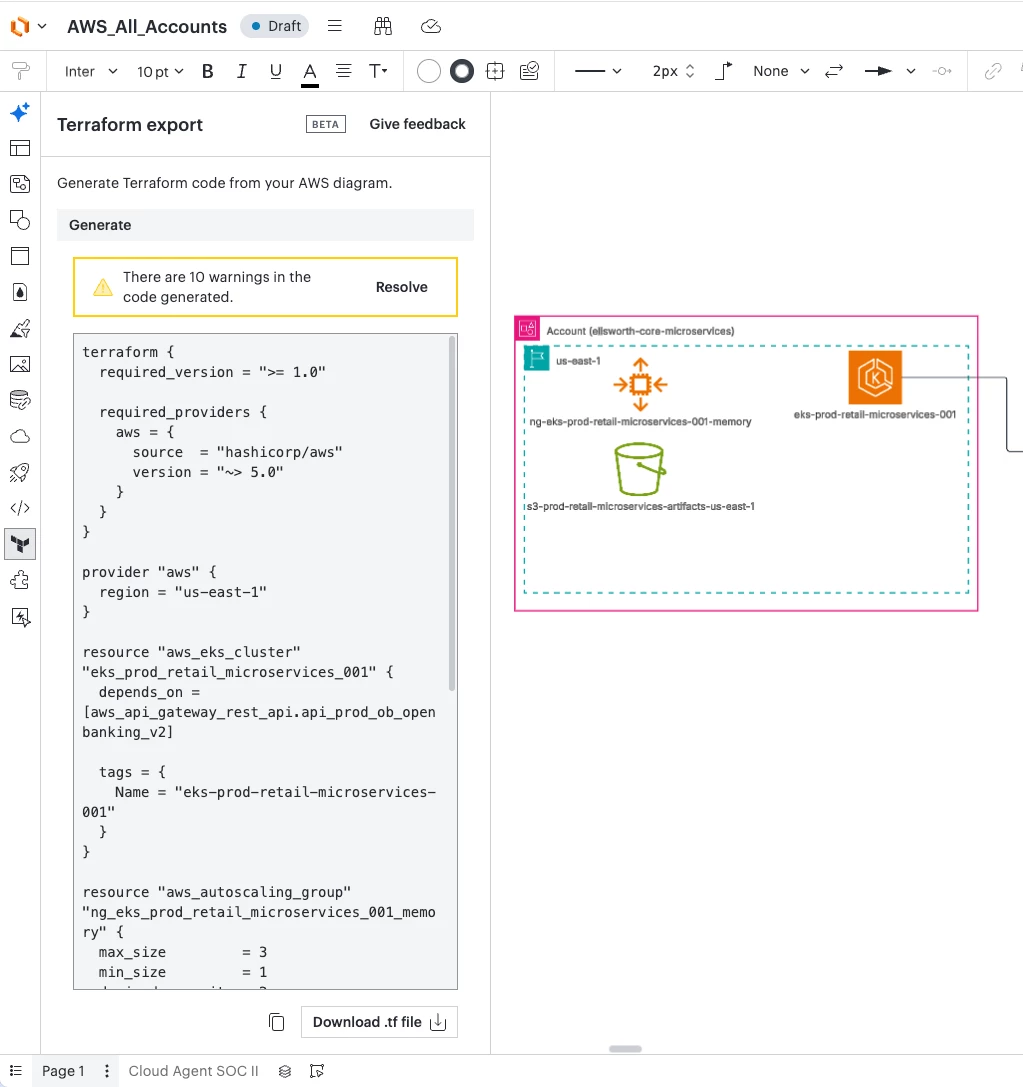Viewport: 1023px width, 1087px height.
Task: Open the containers panel in left sidebar
Action: (x=20, y=256)
